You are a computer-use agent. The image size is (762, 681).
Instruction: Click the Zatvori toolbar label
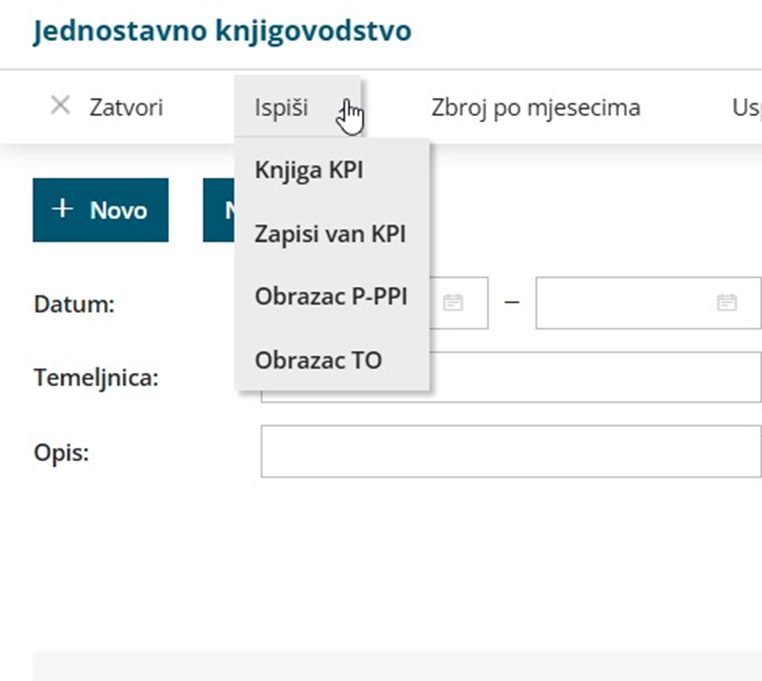pos(126,107)
